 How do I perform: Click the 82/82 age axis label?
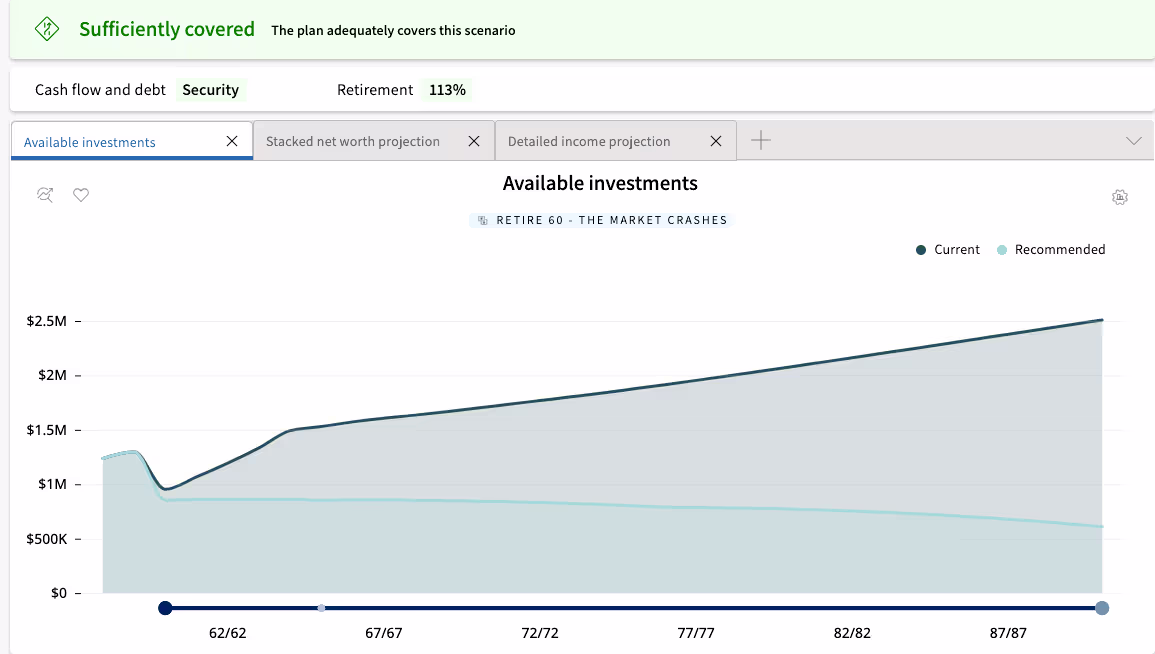(x=852, y=633)
